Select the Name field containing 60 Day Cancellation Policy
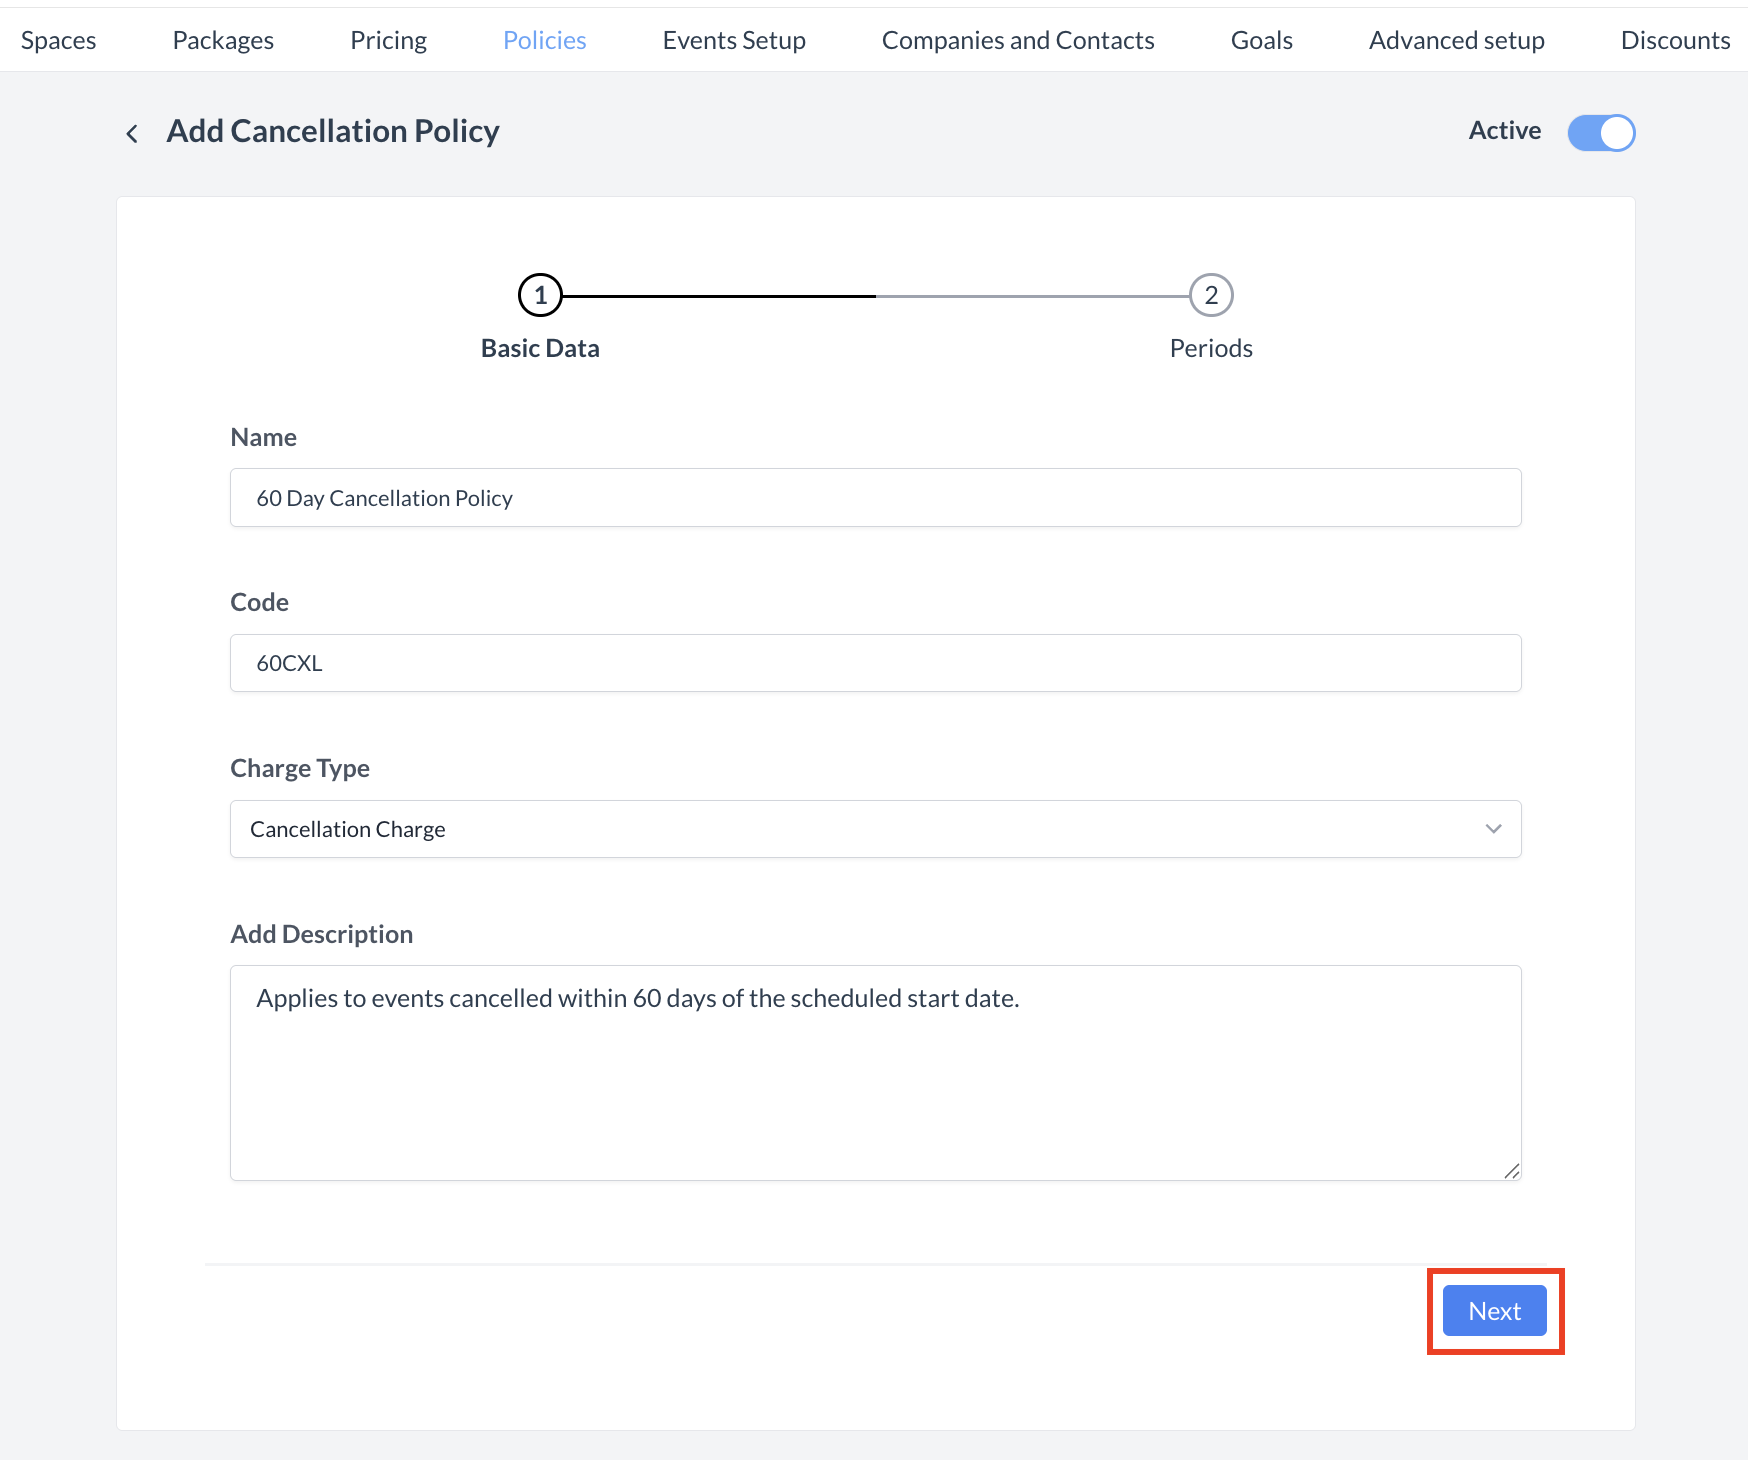1748x1460 pixels. (875, 497)
